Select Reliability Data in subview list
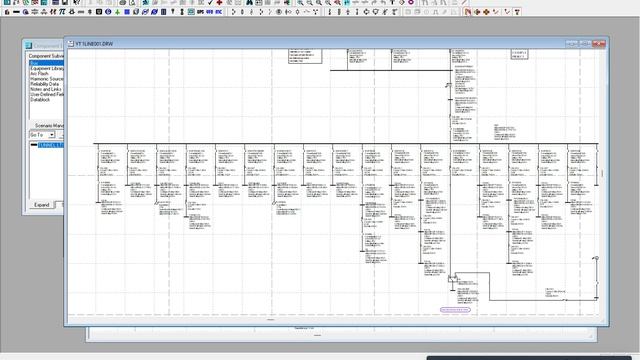The width and height of the screenshot is (640, 360). pyautogui.click(x=44, y=84)
